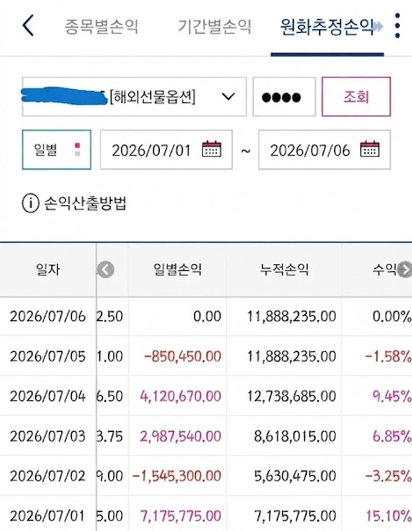Tap the back arrow icon

pyautogui.click(x=28, y=25)
